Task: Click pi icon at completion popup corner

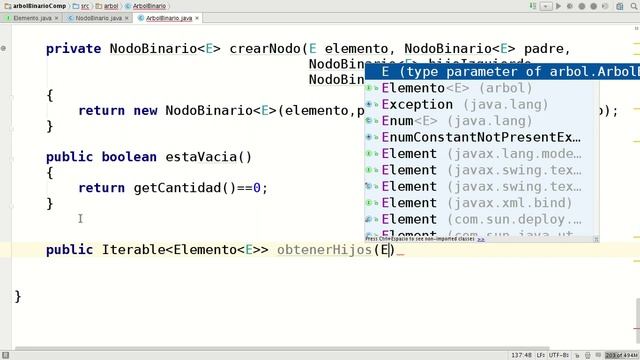Action: (x=596, y=239)
